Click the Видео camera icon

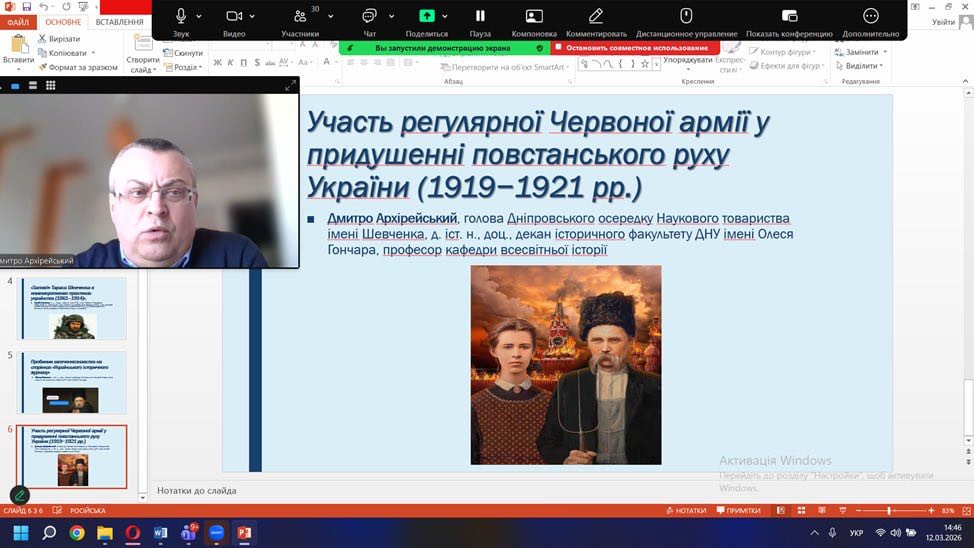tap(234, 16)
